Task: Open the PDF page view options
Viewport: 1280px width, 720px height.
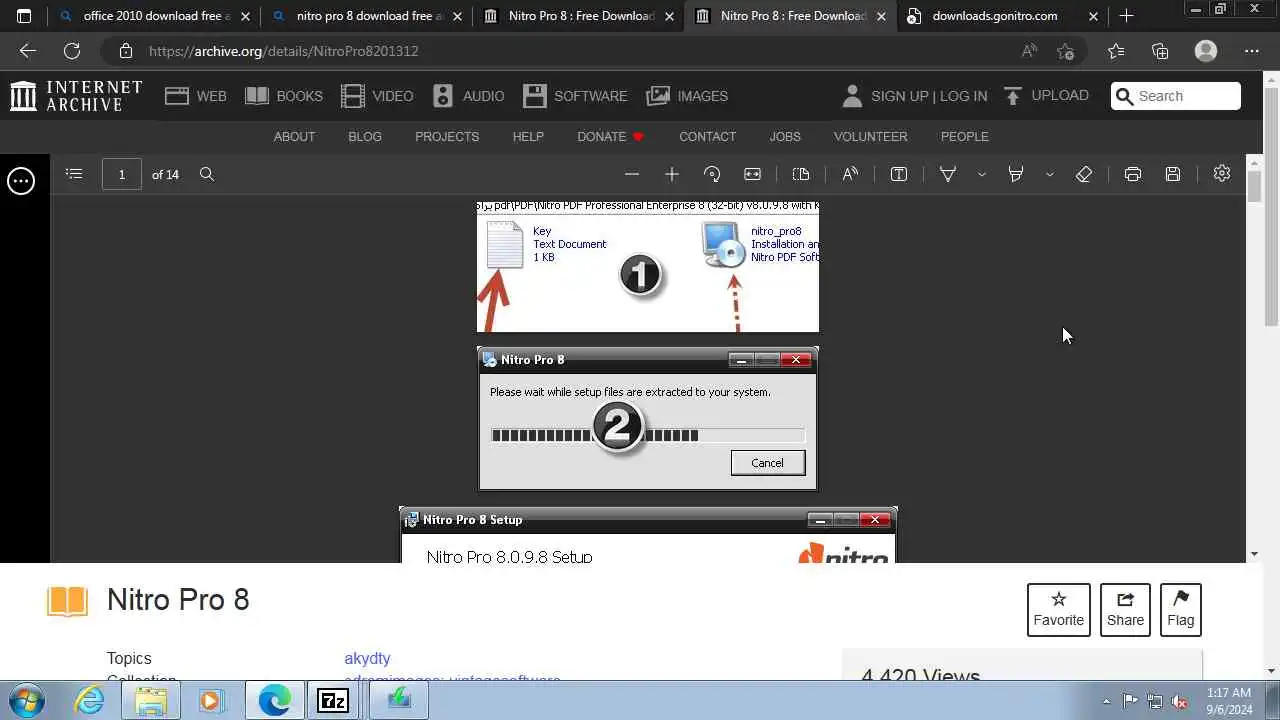Action: [801, 174]
